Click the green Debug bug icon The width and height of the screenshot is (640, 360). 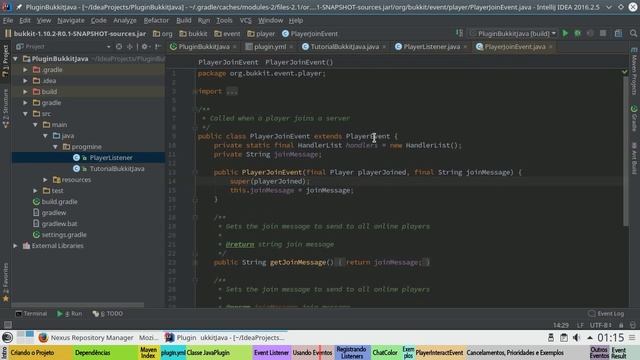tap(578, 33)
